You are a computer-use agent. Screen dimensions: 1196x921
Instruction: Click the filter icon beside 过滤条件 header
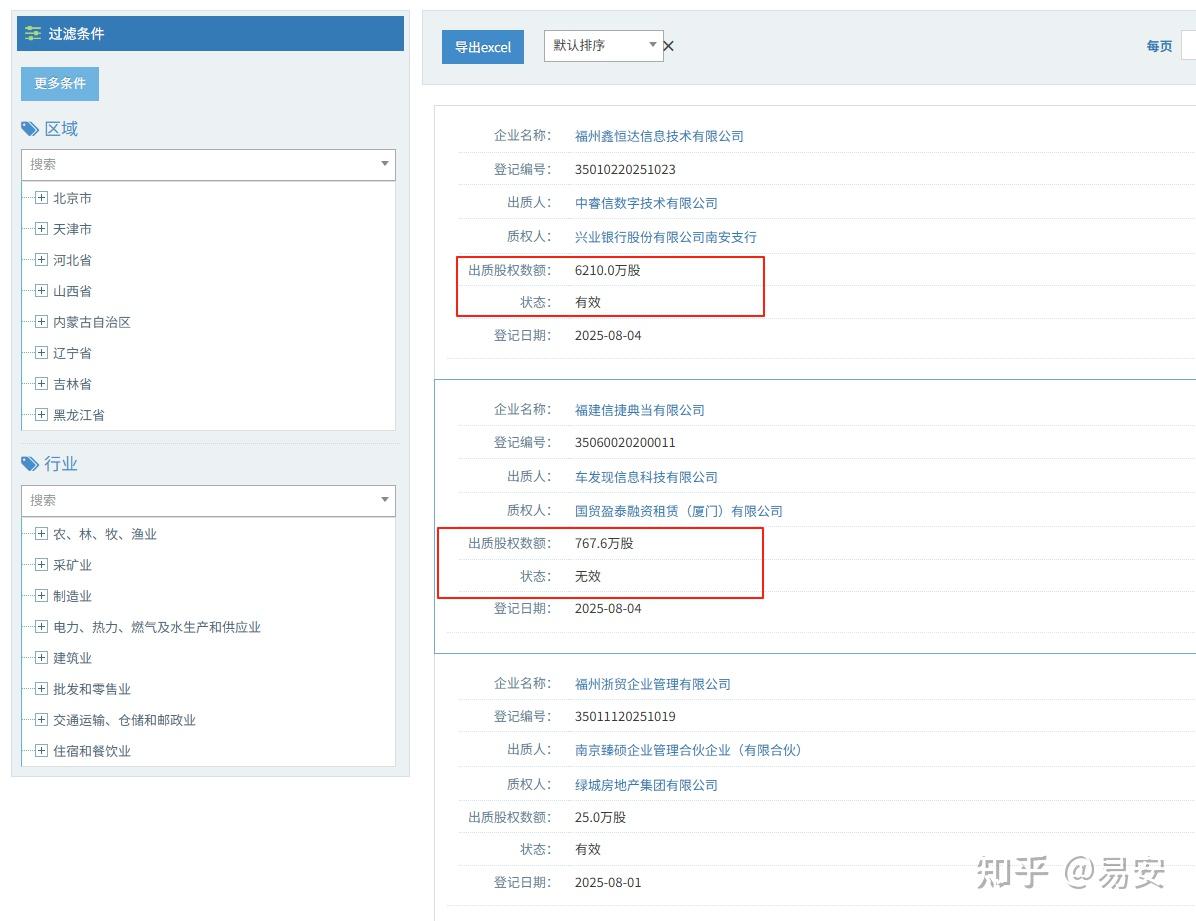point(31,33)
